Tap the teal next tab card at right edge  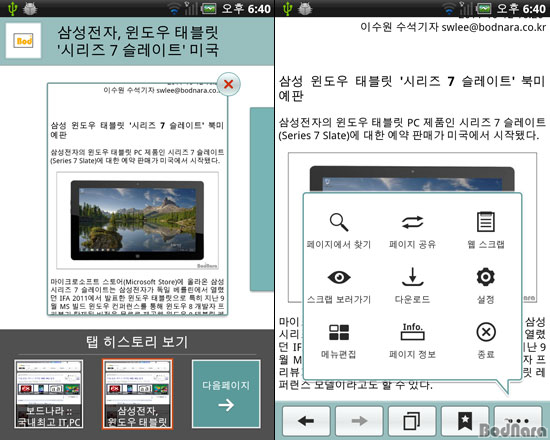(x=262, y=199)
